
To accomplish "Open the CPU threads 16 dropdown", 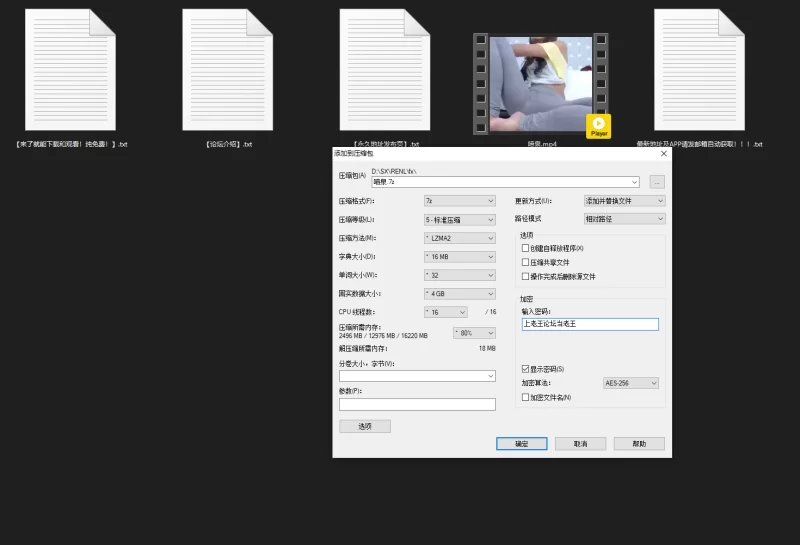I will coord(445,312).
